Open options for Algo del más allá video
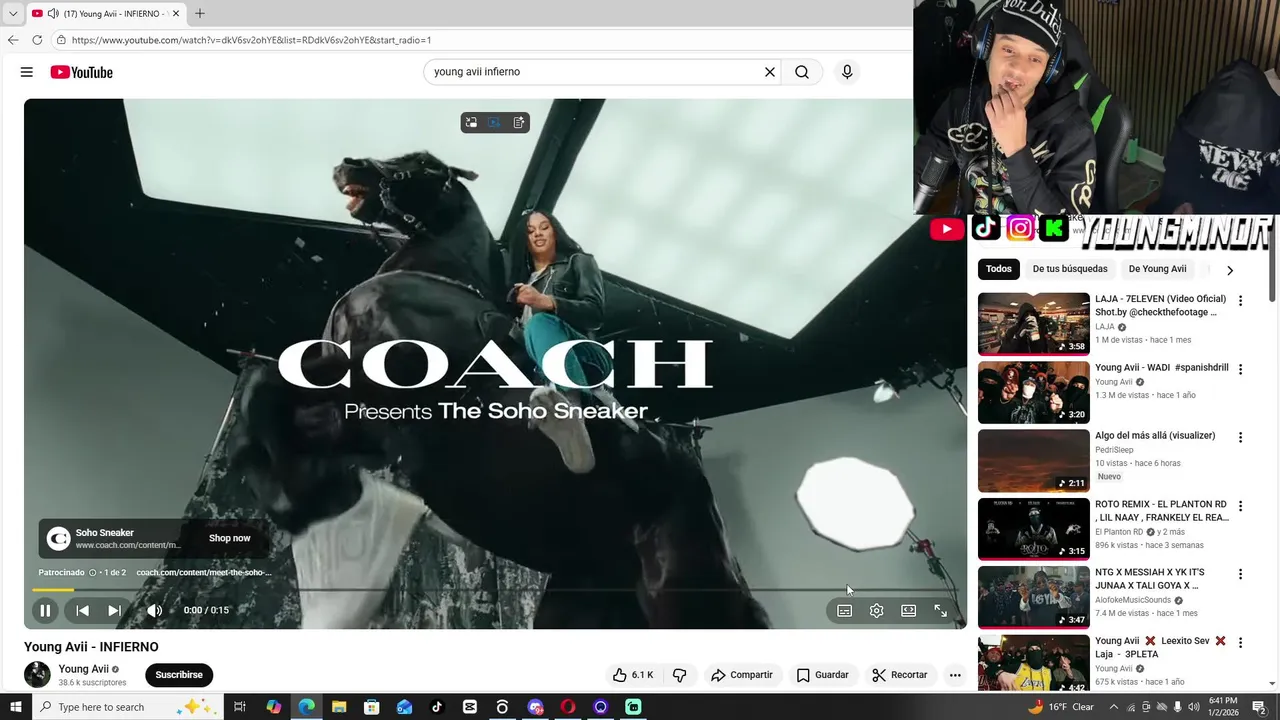 1241,437
